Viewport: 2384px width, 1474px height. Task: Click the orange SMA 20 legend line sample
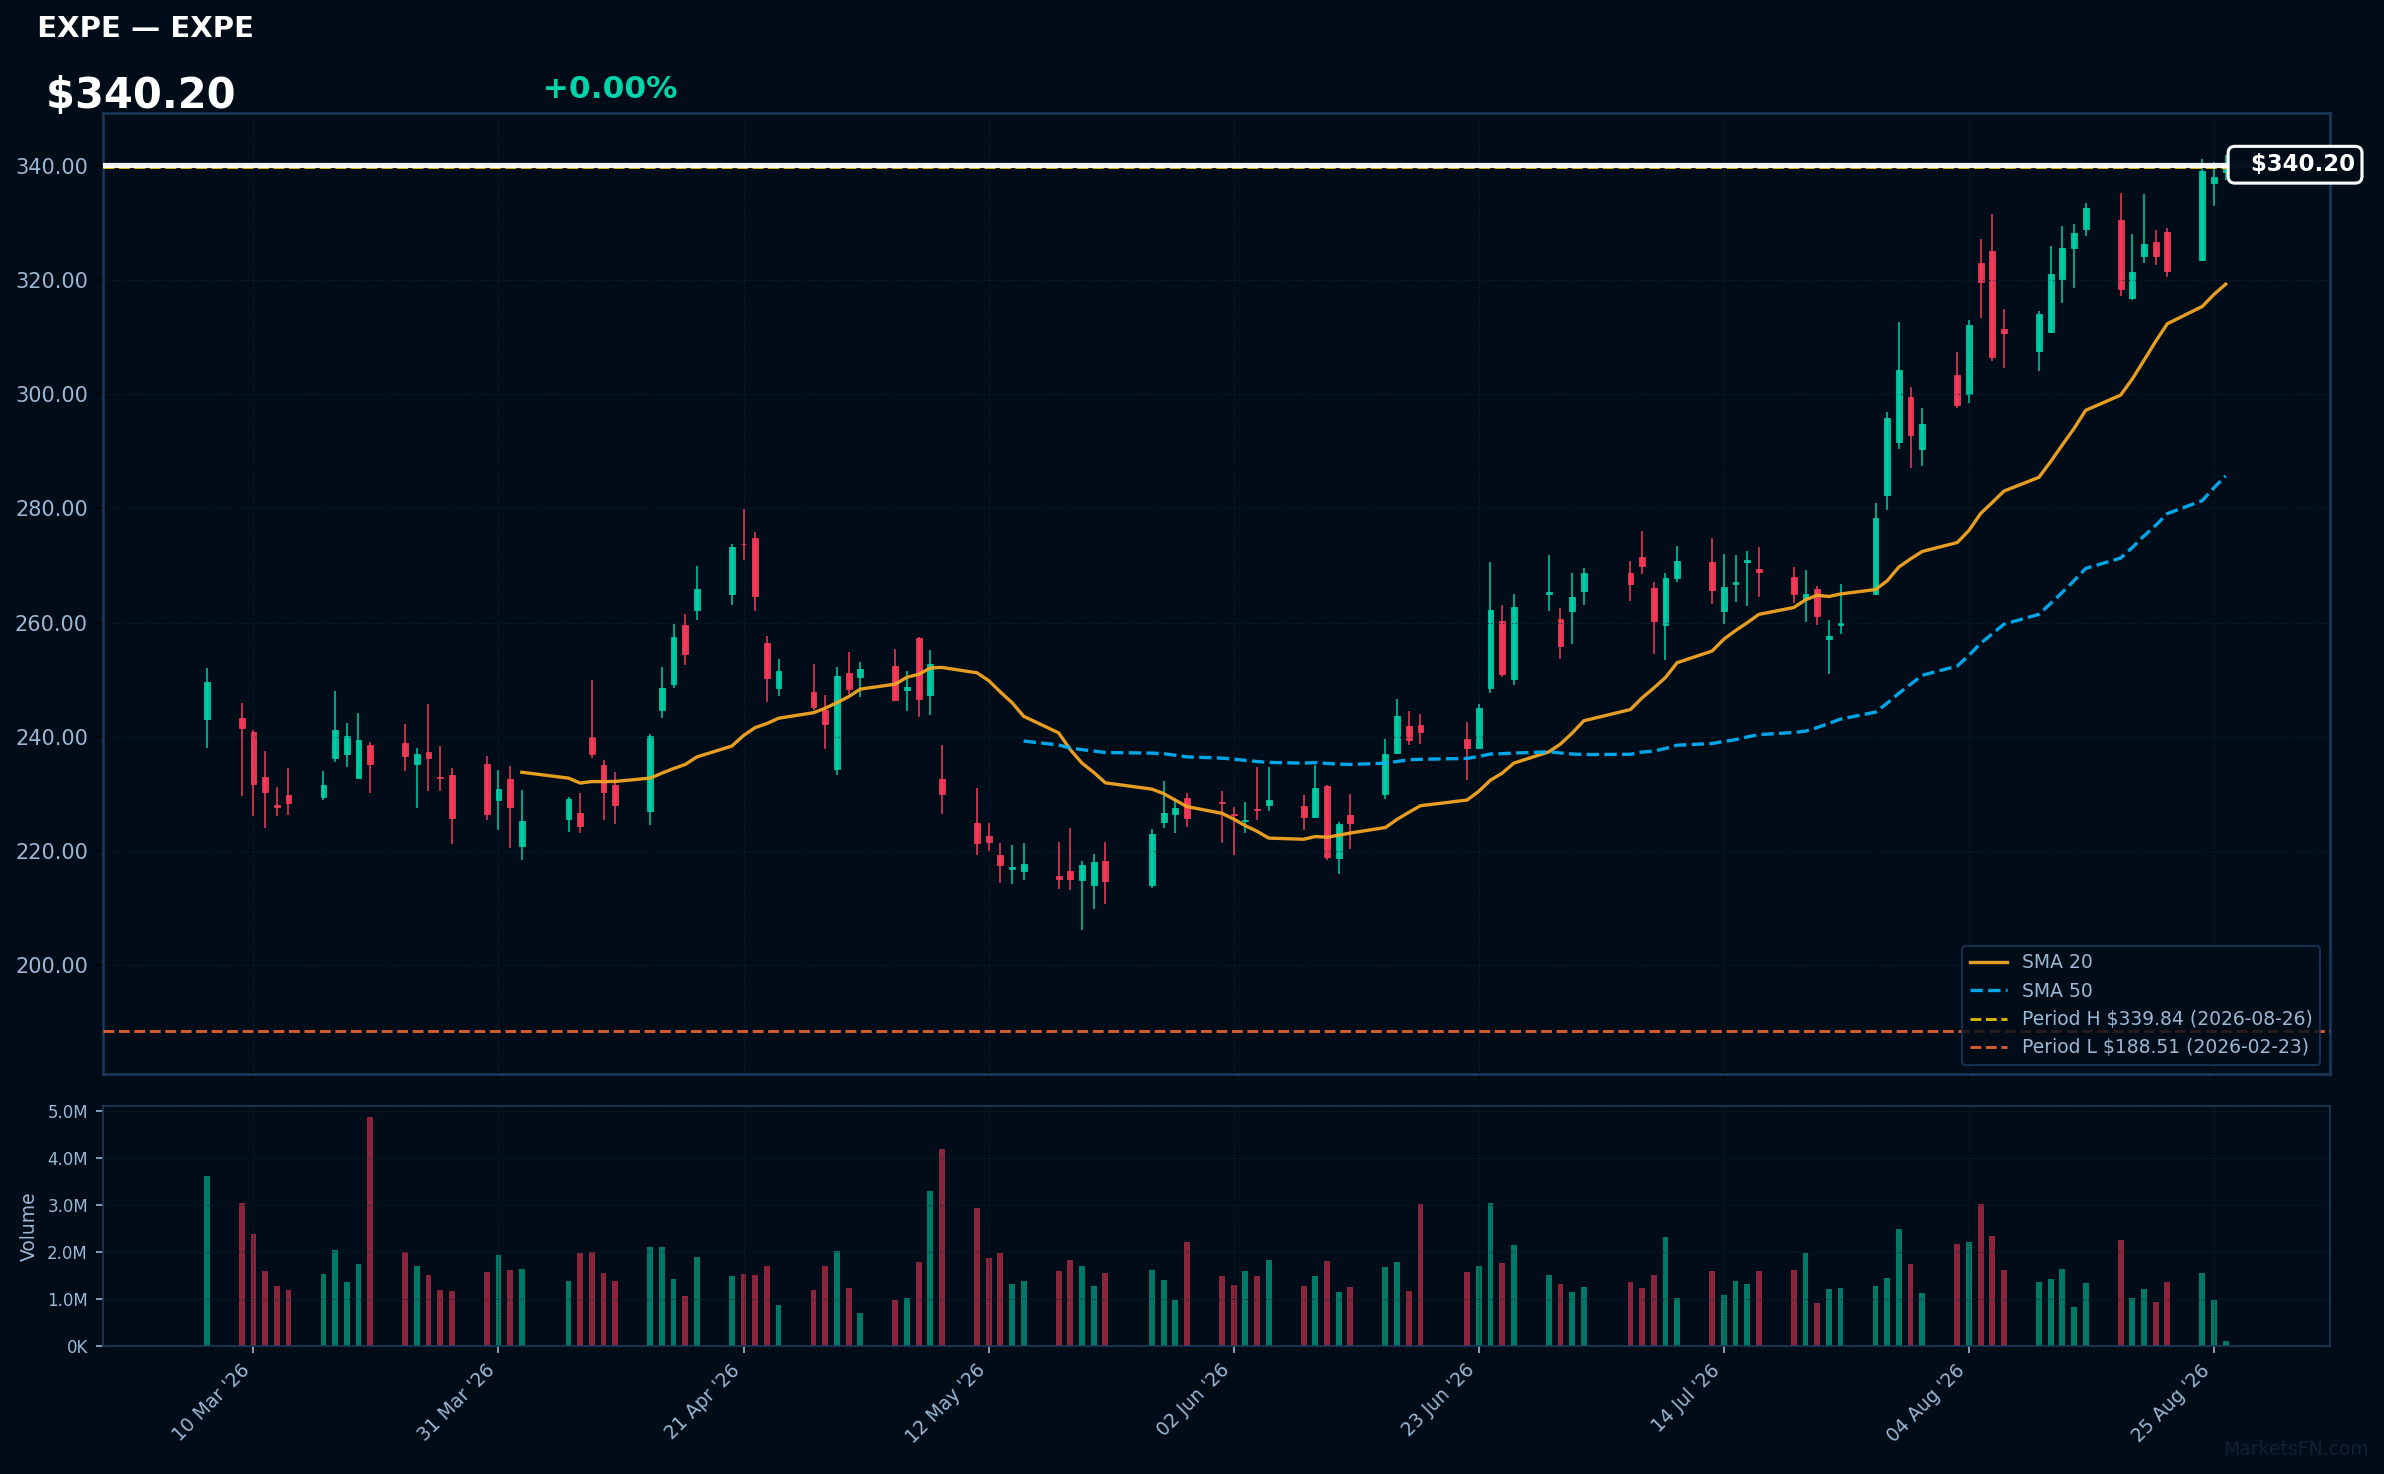click(x=1989, y=962)
